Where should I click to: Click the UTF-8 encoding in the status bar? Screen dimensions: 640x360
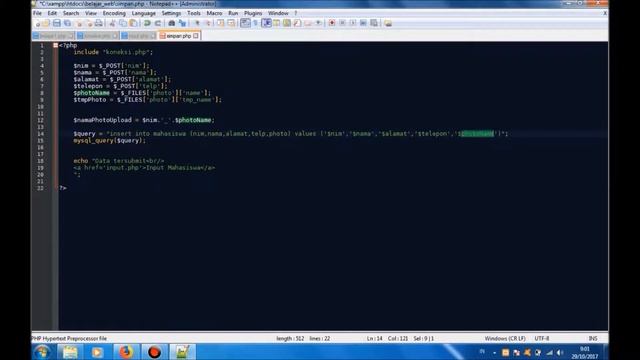click(x=542, y=338)
